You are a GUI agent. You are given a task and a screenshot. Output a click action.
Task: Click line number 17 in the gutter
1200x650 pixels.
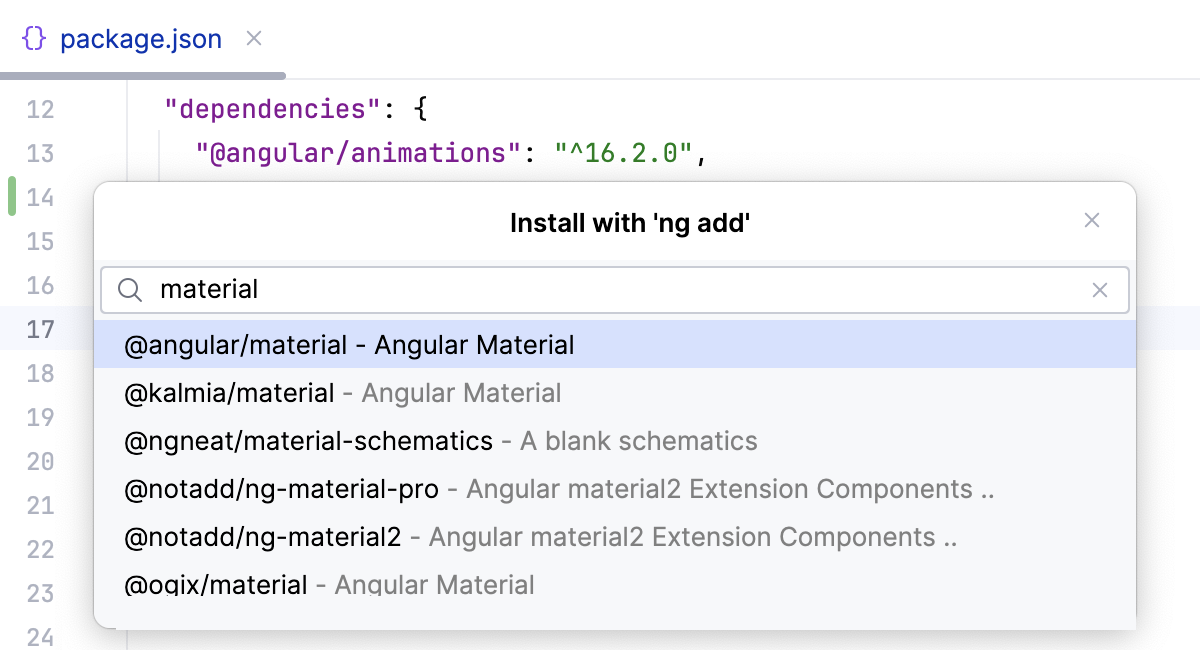click(42, 329)
